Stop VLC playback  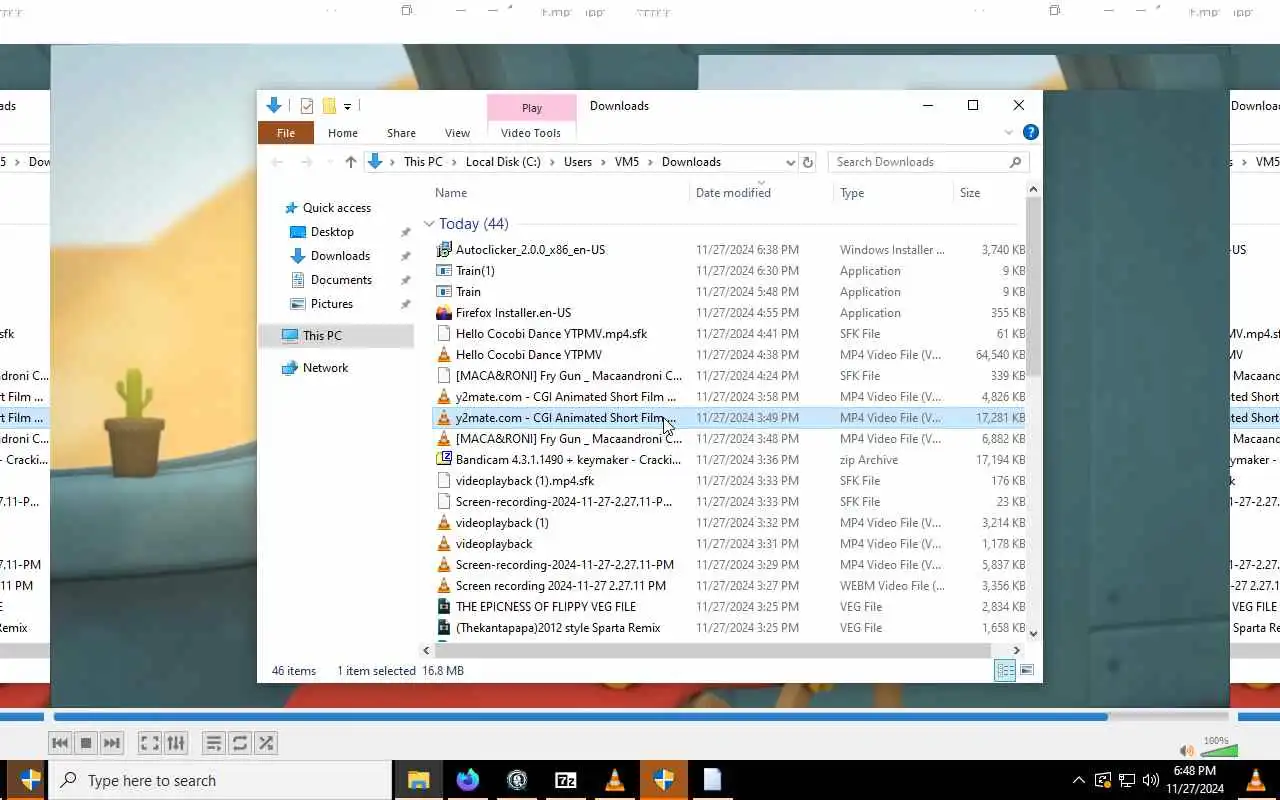click(x=86, y=743)
